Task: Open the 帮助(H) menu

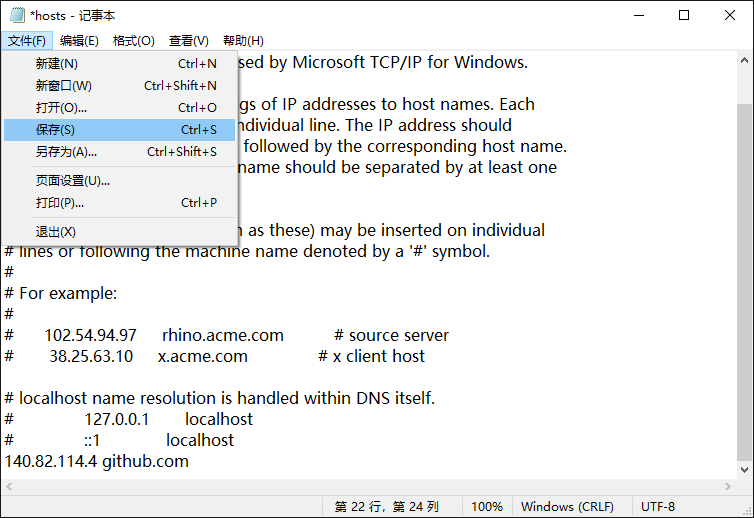Action: (x=243, y=41)
